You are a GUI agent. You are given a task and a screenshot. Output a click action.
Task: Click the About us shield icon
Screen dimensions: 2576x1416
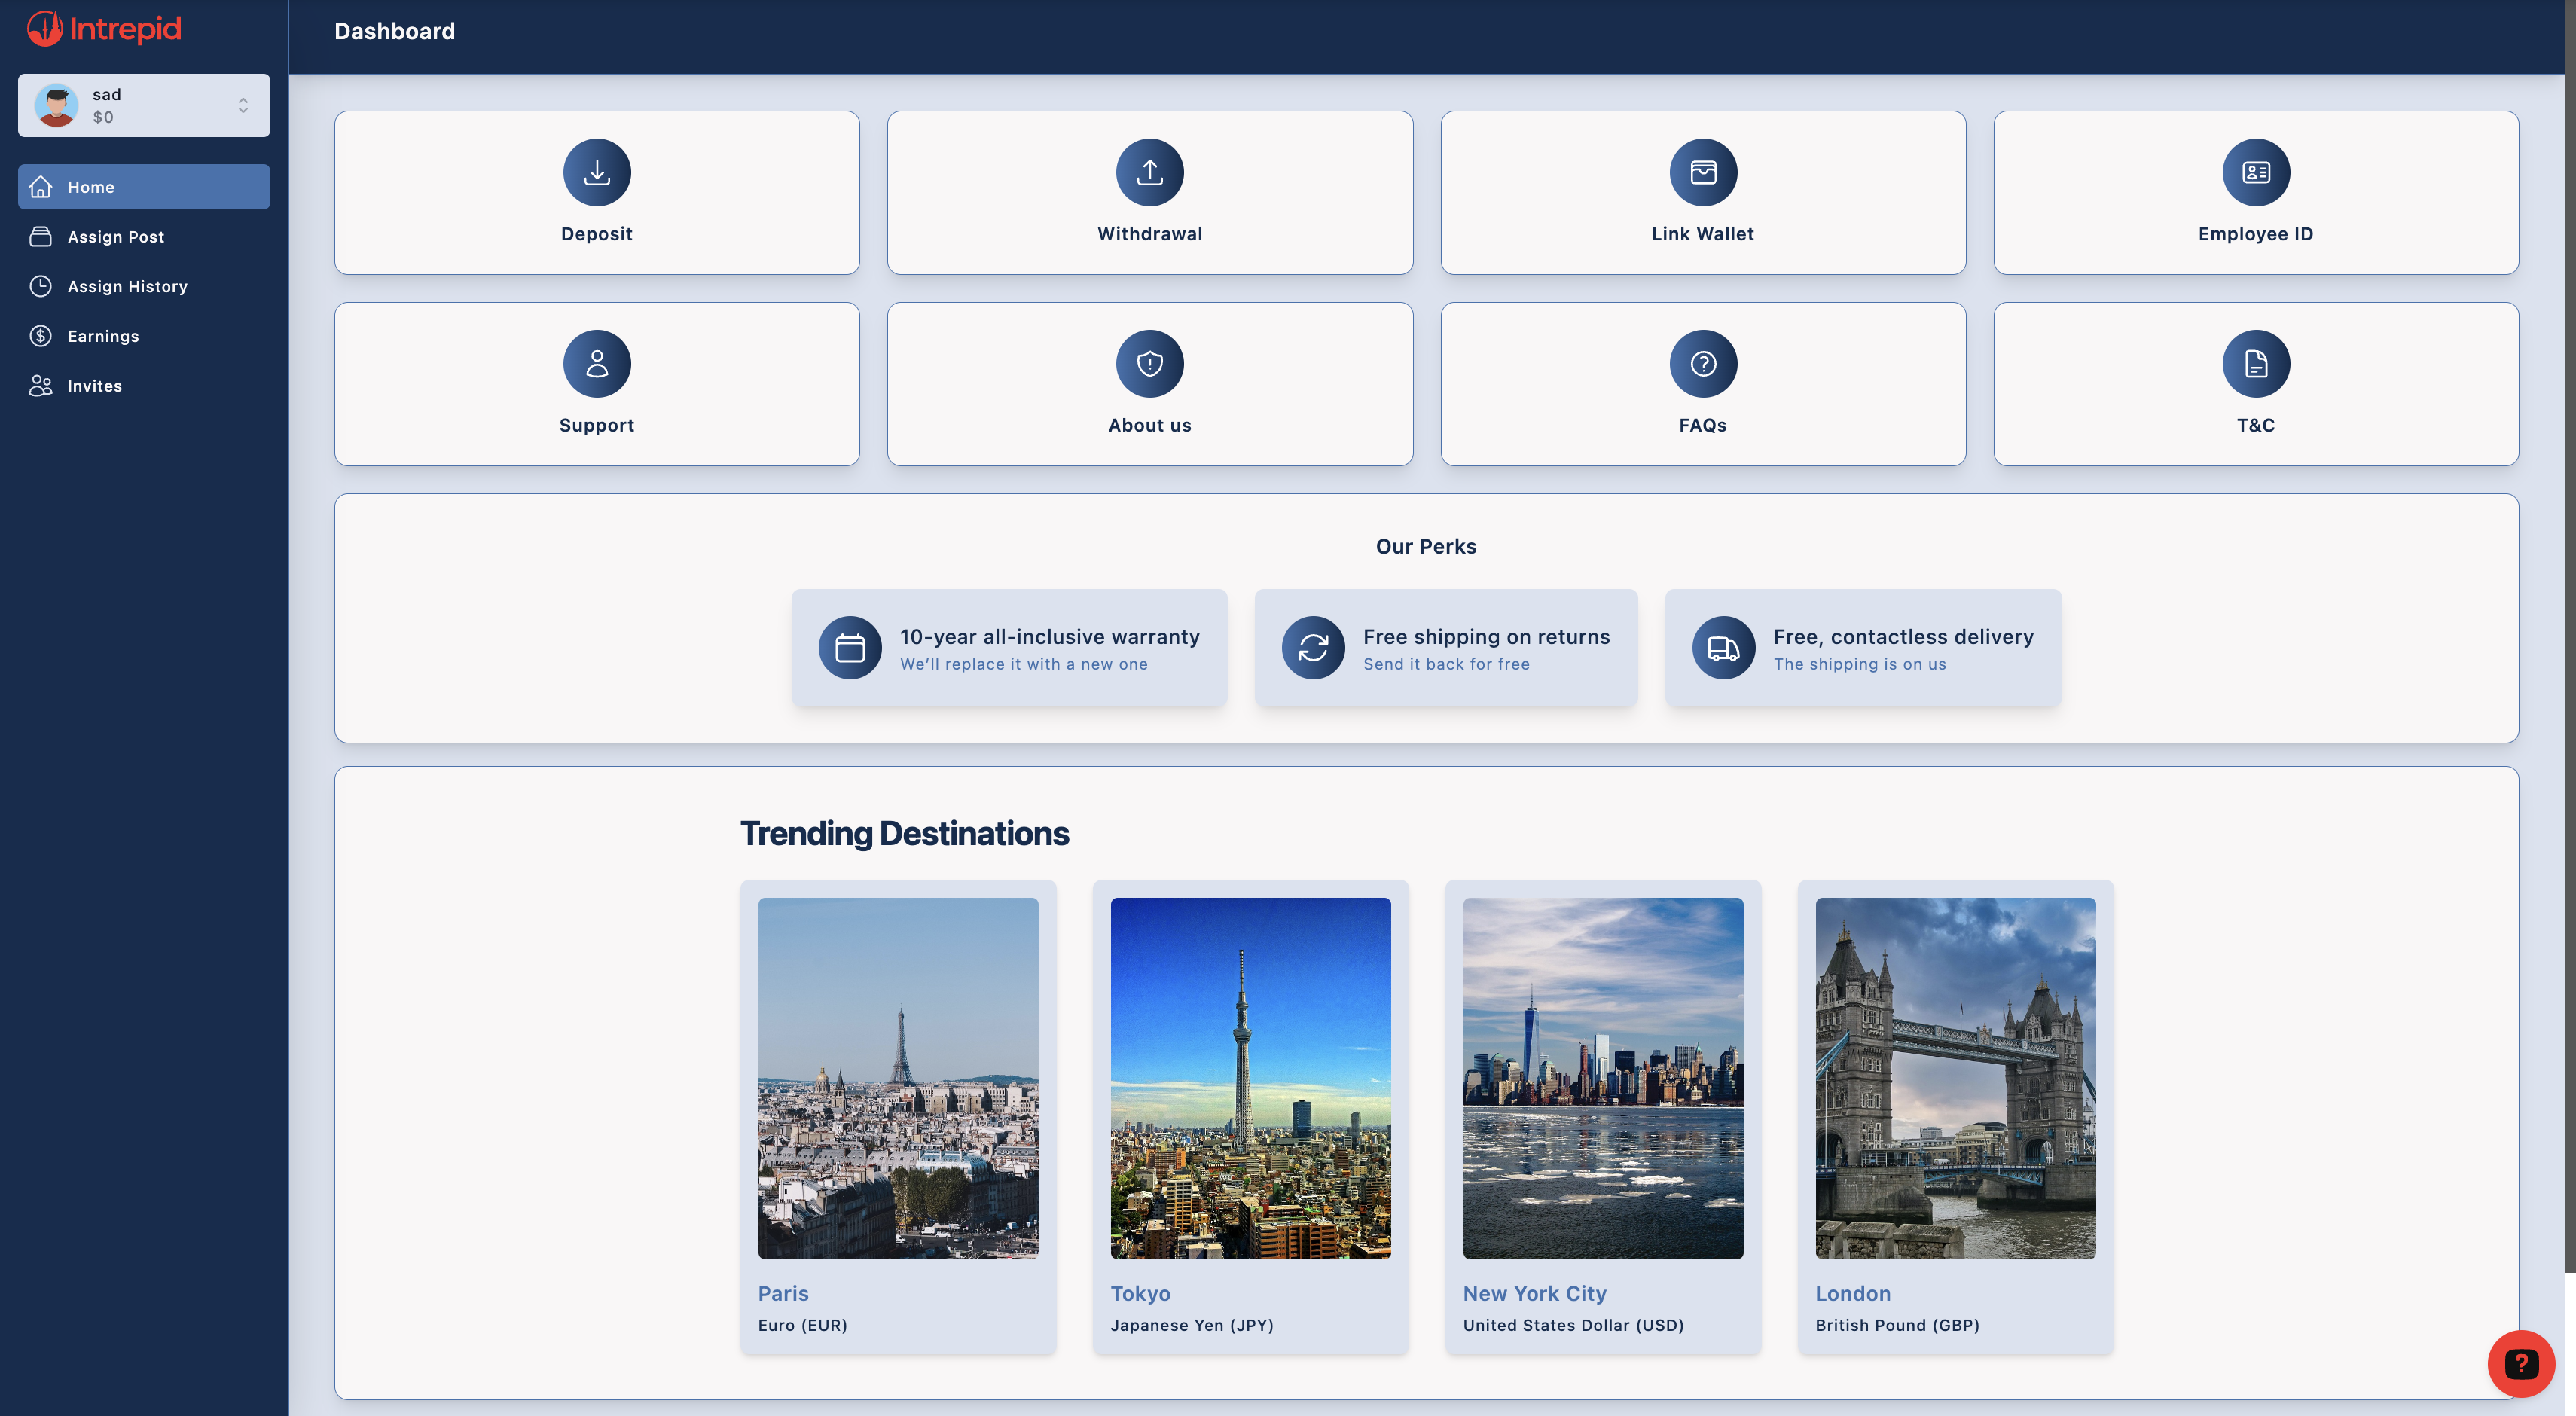point(1149,363)
